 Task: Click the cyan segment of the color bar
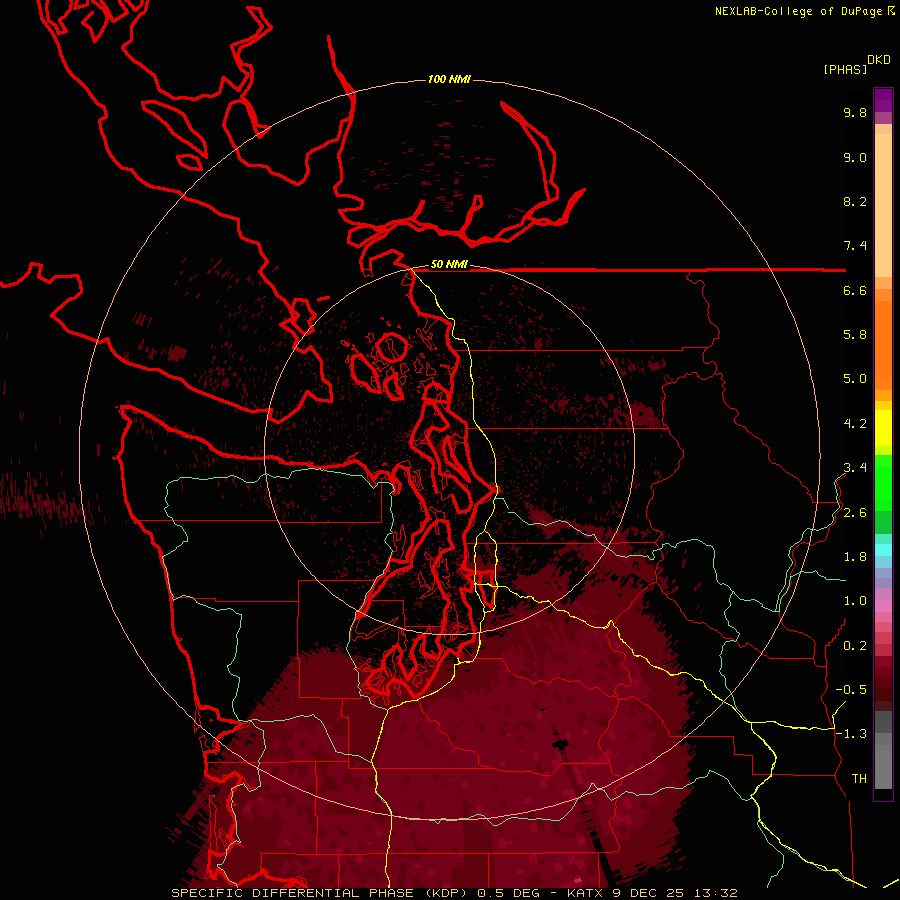(x=883, y=550)
